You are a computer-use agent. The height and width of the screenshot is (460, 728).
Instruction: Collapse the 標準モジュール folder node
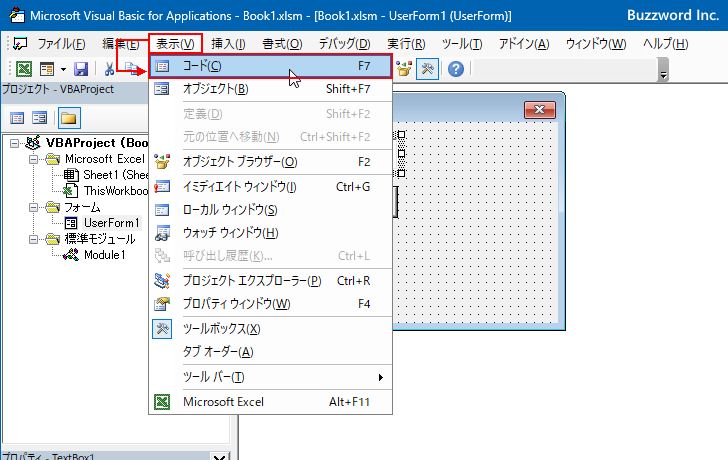point(33,239)
